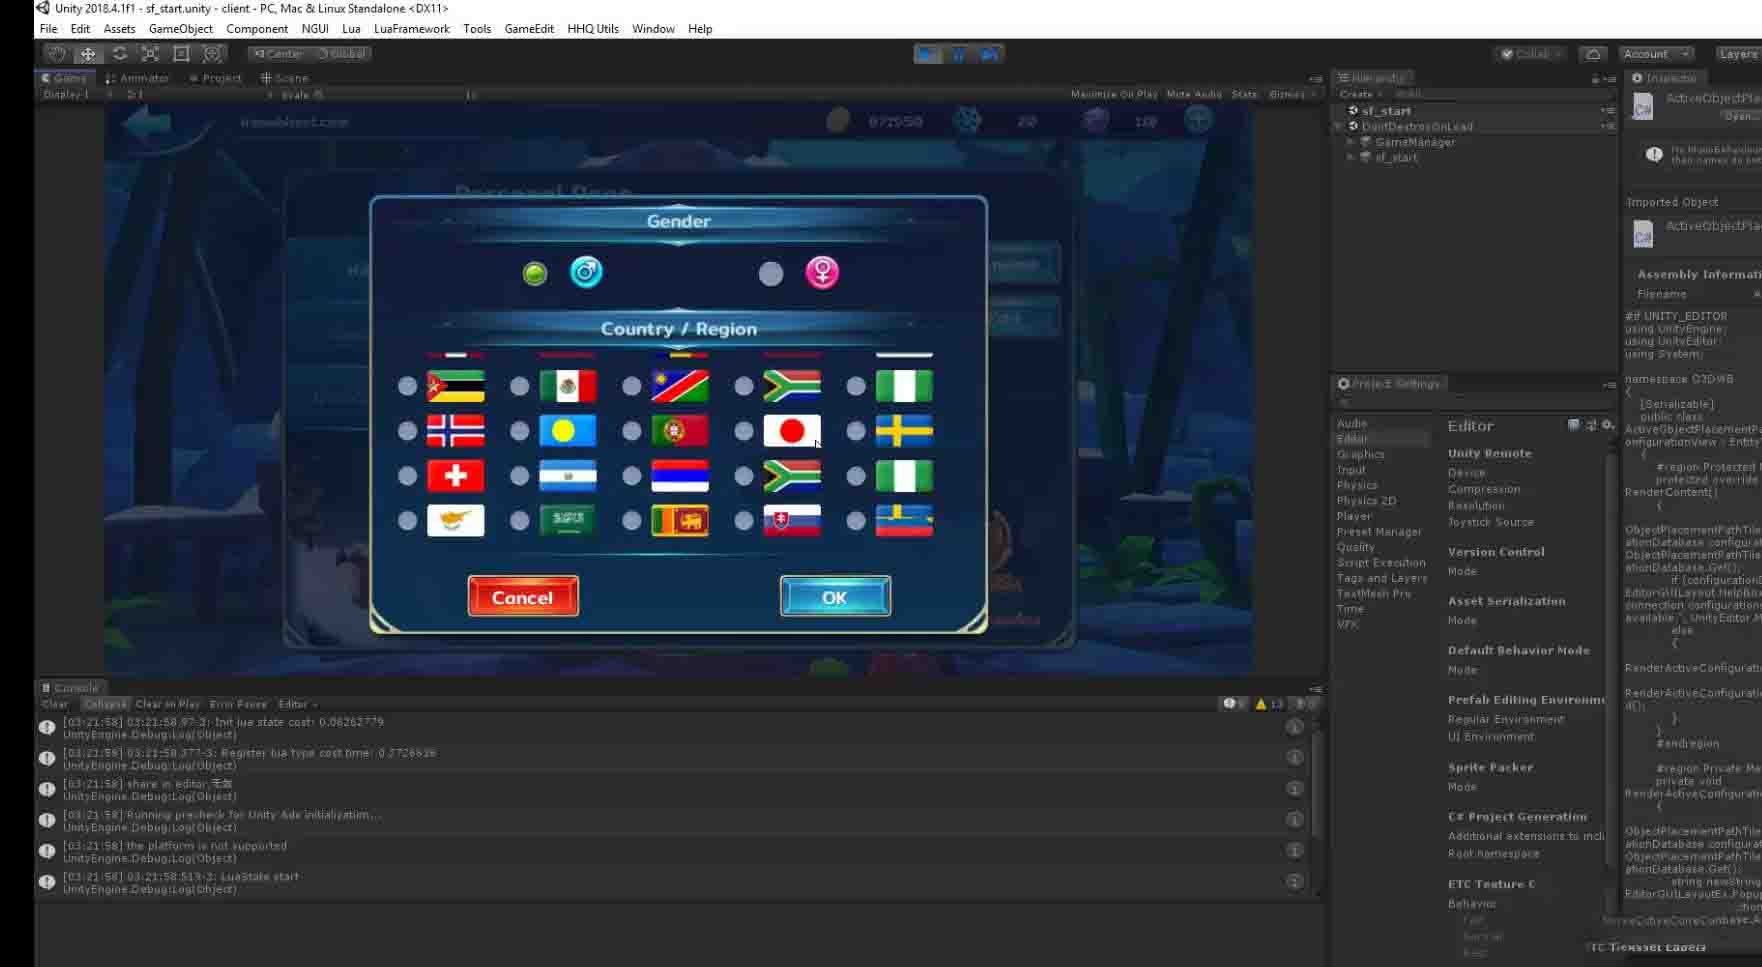1762x967 pixels.
Task: Open the GameObject menu
Action: click(181, 29)
